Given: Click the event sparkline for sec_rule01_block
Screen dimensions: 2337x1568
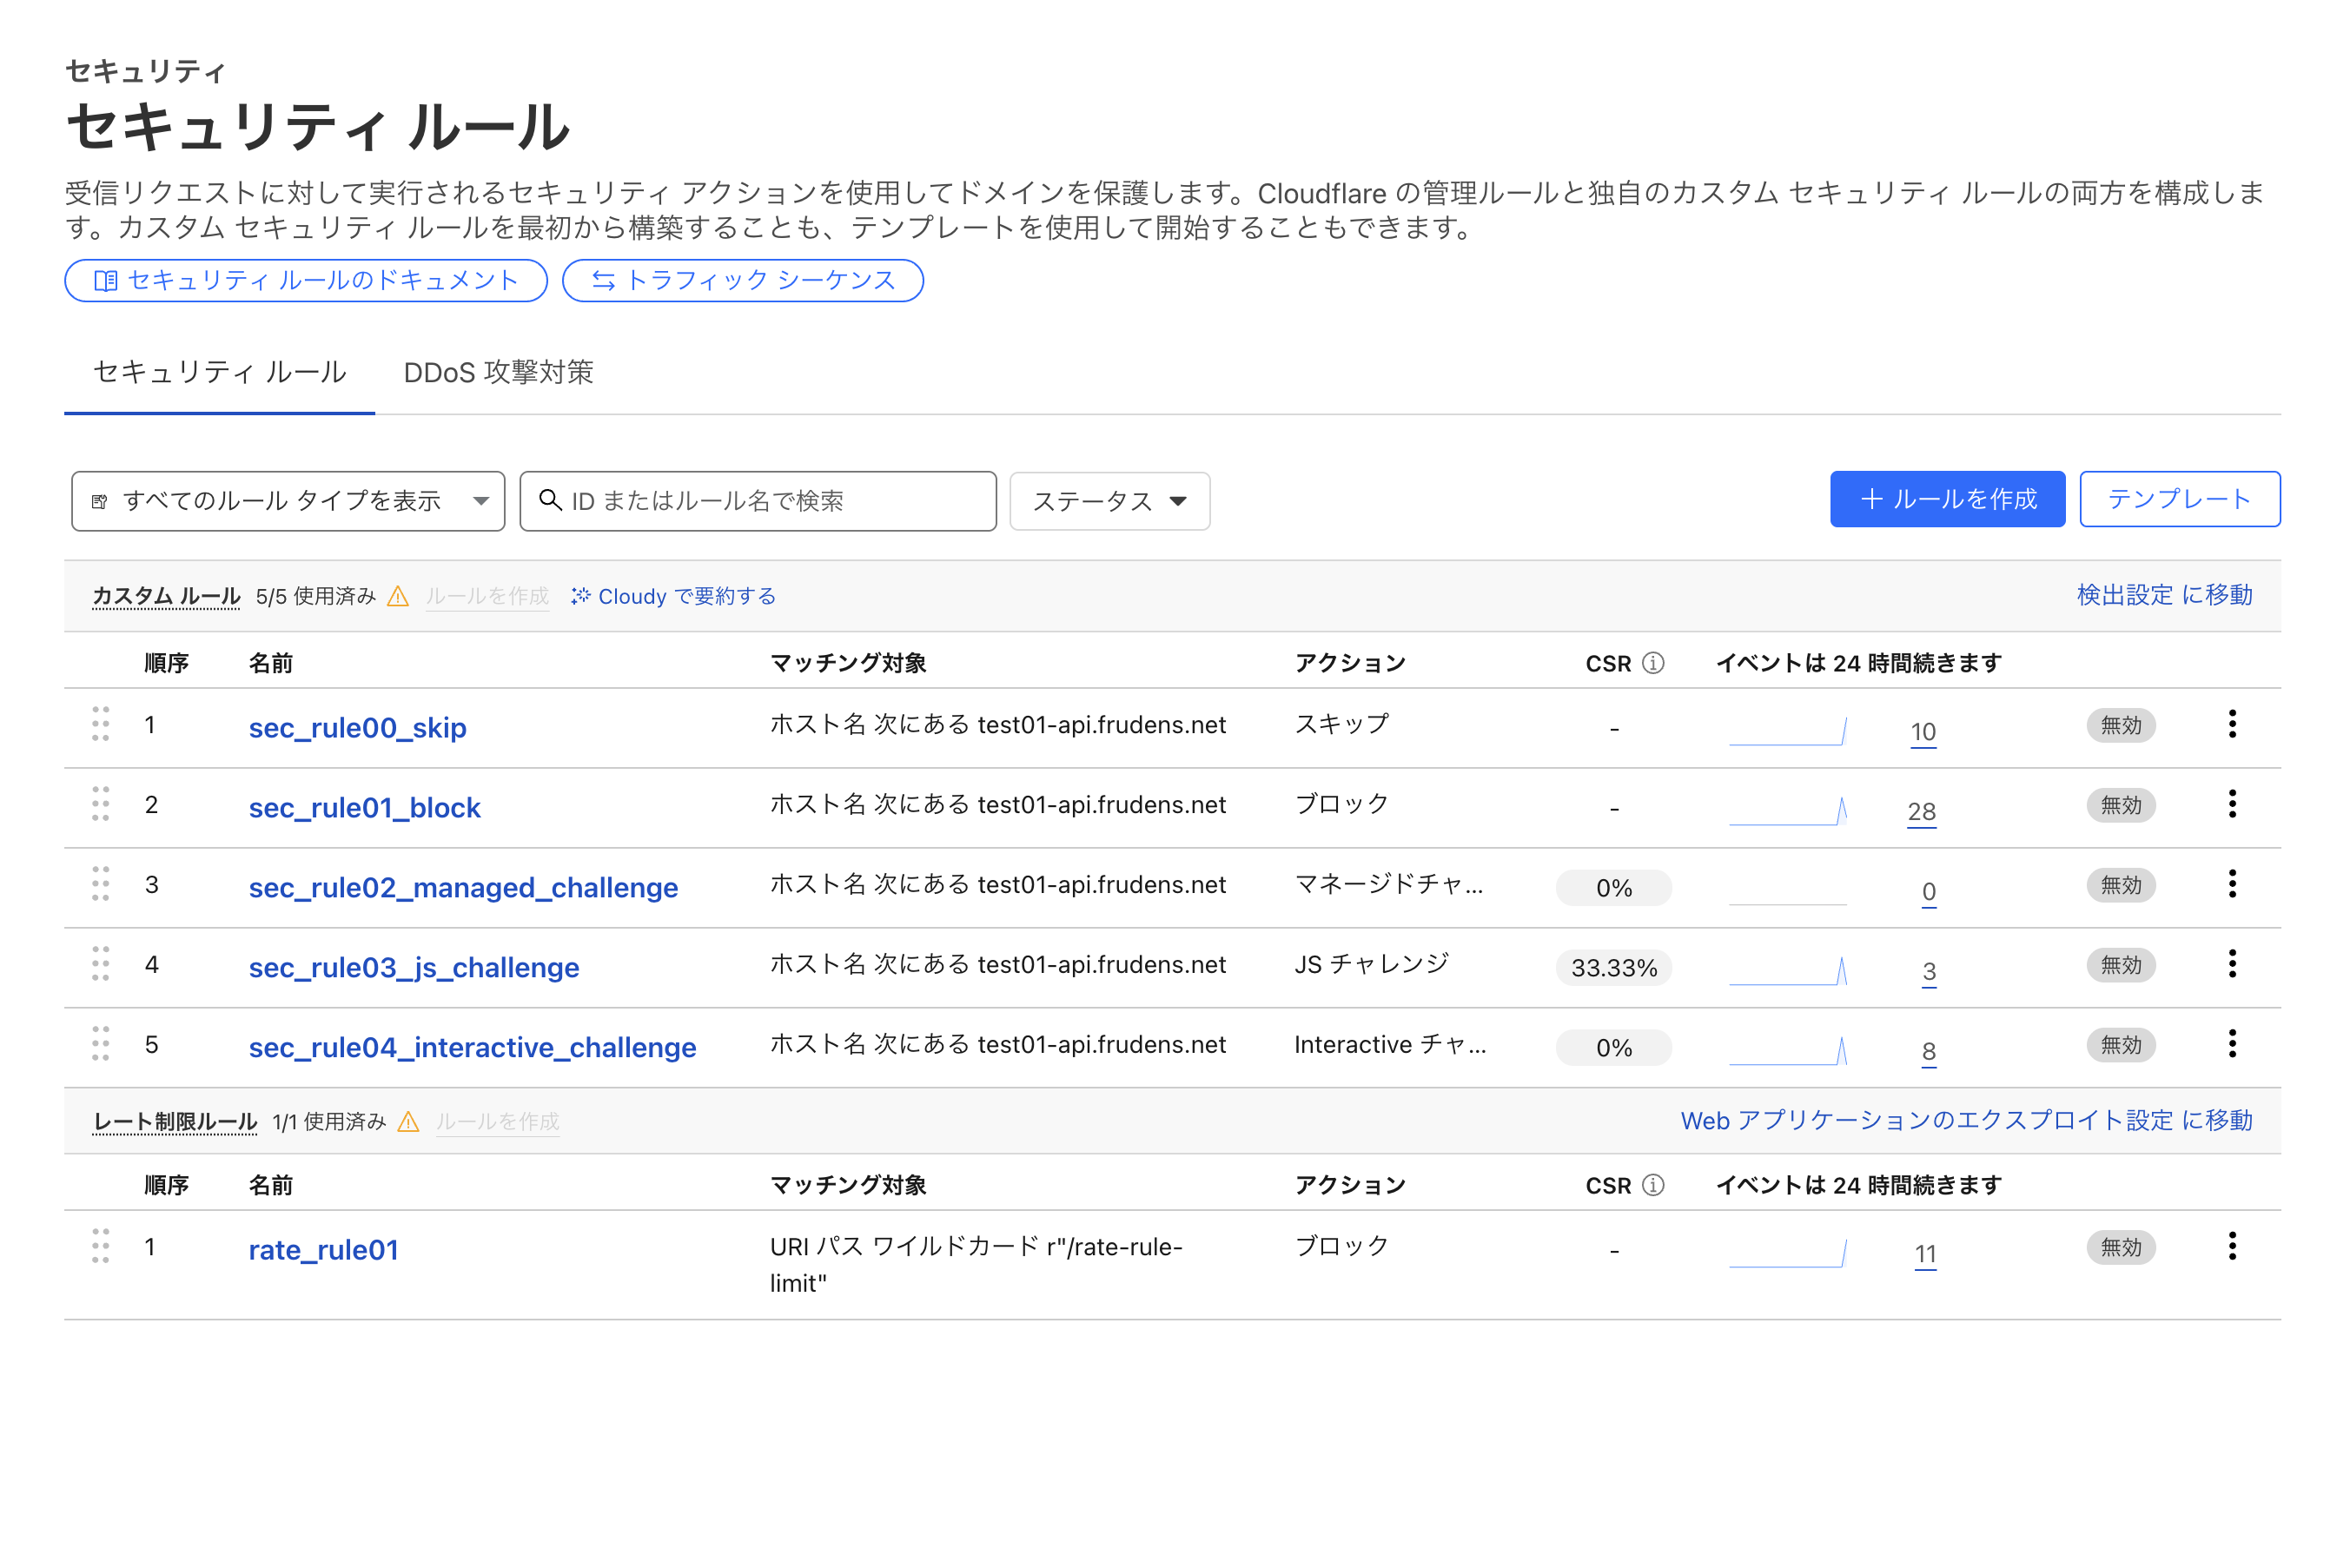Looking at the screenshot, I should click(x=1787, y=811).
